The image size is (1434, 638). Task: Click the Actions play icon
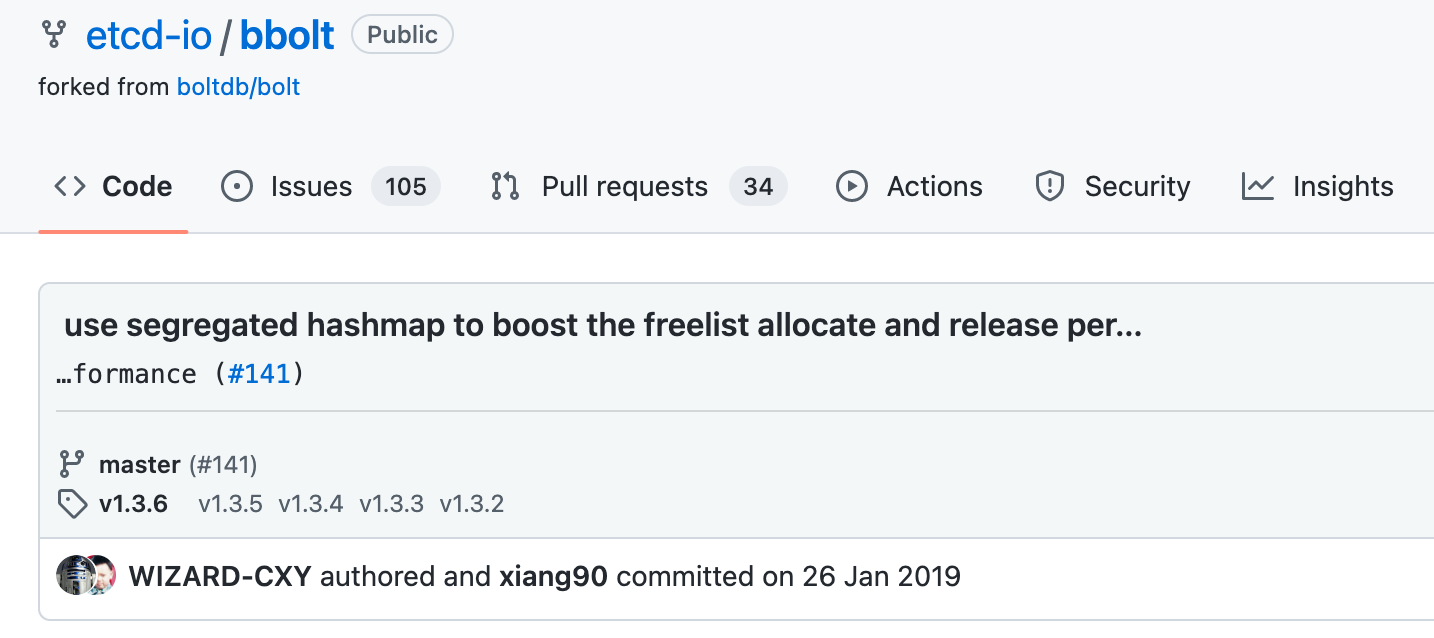[x=852, y=186]
